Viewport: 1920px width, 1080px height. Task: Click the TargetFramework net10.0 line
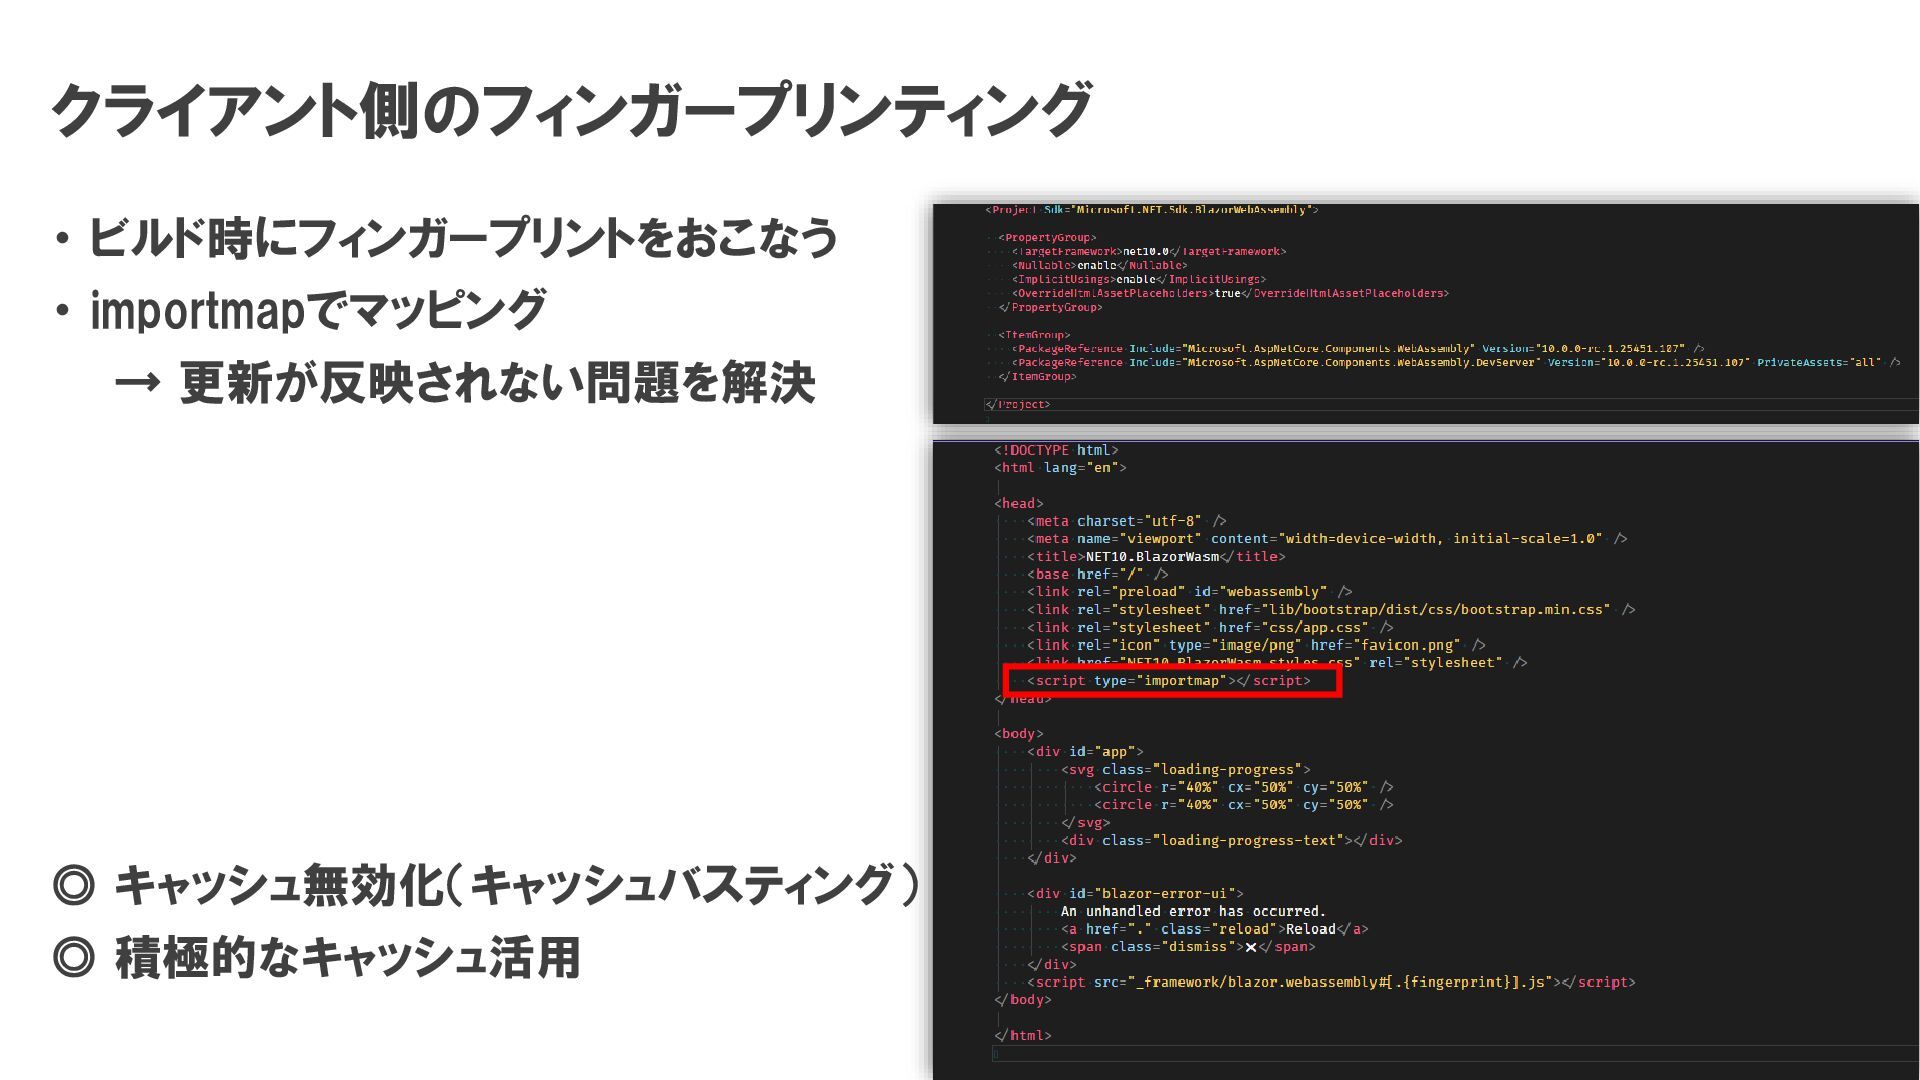1148,252
